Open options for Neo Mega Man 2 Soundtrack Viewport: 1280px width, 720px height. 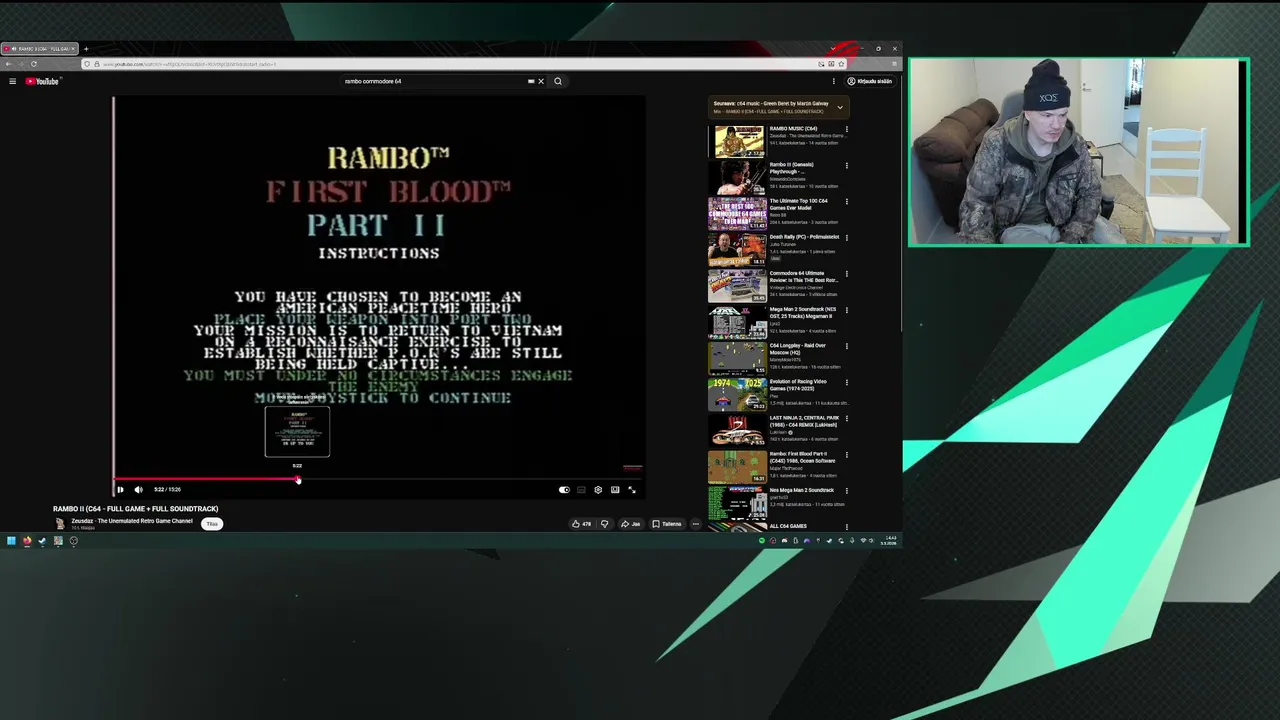(x=846, y=490)
